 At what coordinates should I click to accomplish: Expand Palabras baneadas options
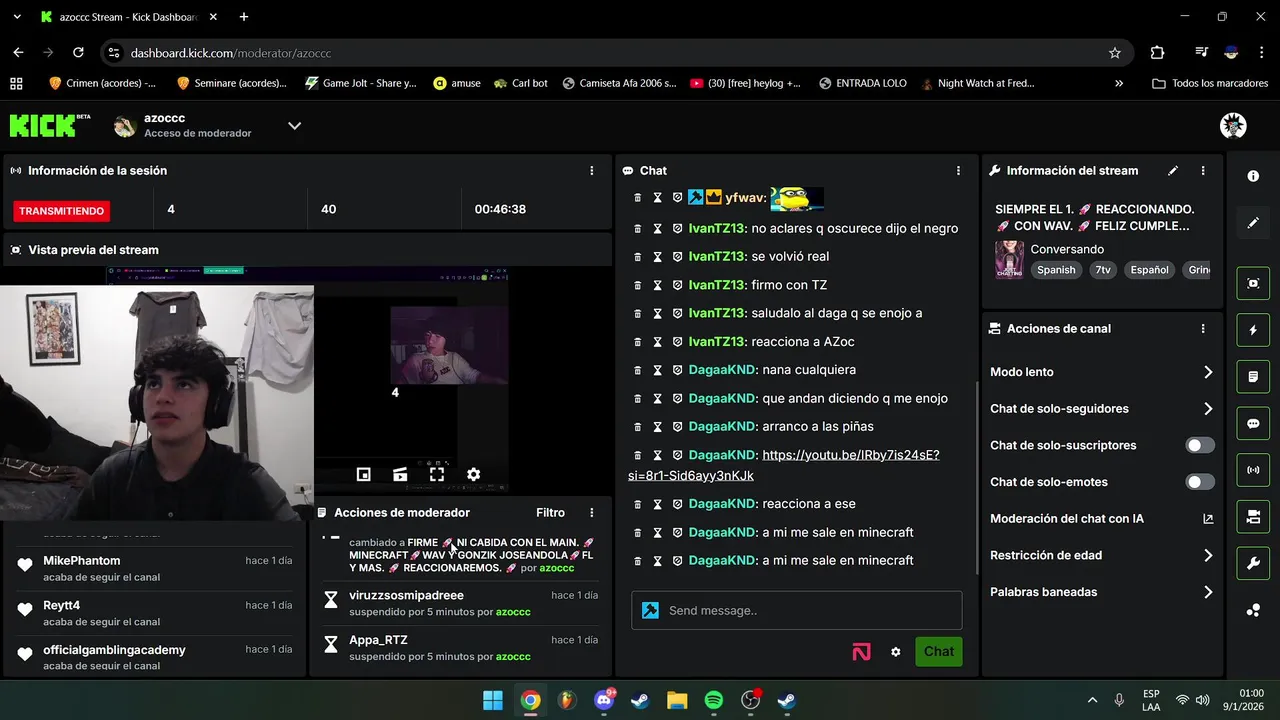click(x=1101, y=592)
